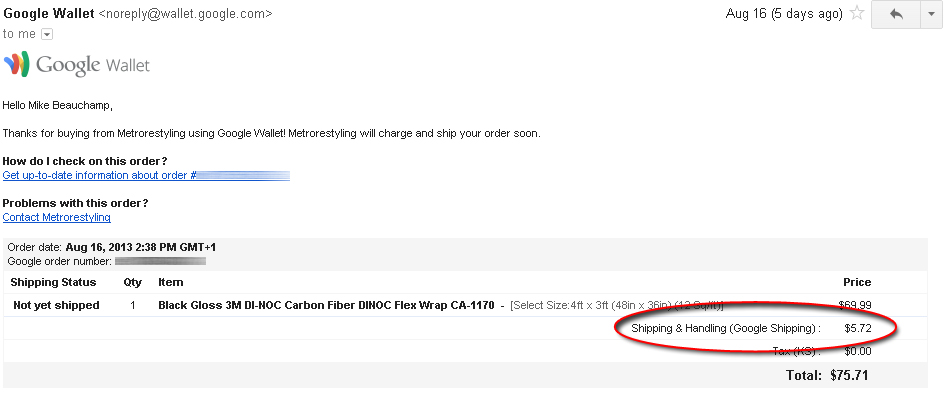Click the Google Wallet sender name

pyautogui.click(x=48, y=13)
